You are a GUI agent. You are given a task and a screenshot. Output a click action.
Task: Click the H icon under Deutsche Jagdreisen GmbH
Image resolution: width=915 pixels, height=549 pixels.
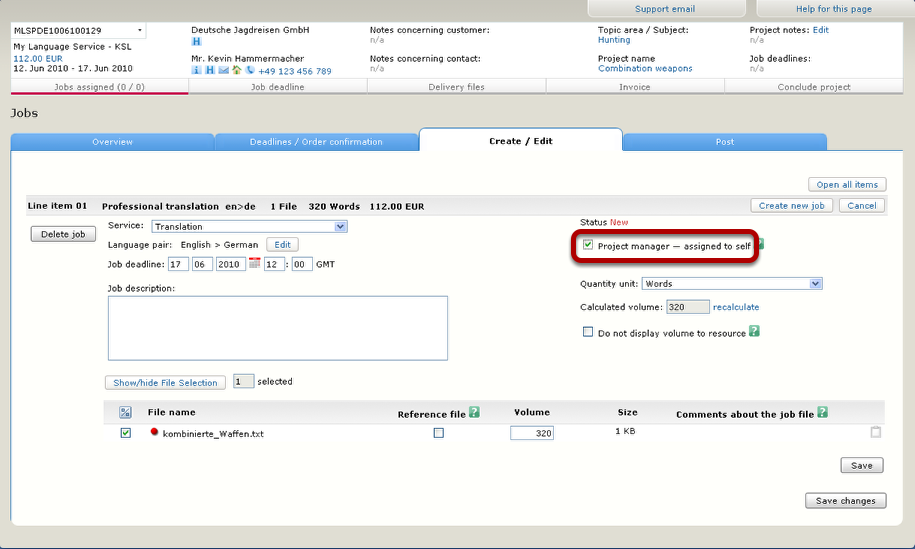click(x=197, y=41)
